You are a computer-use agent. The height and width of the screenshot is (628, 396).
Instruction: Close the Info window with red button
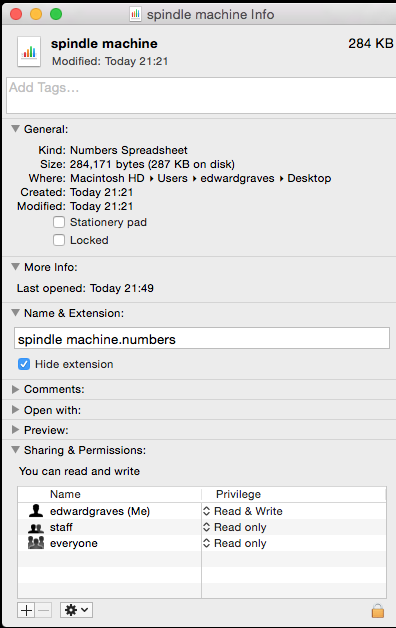click(16, 14)
